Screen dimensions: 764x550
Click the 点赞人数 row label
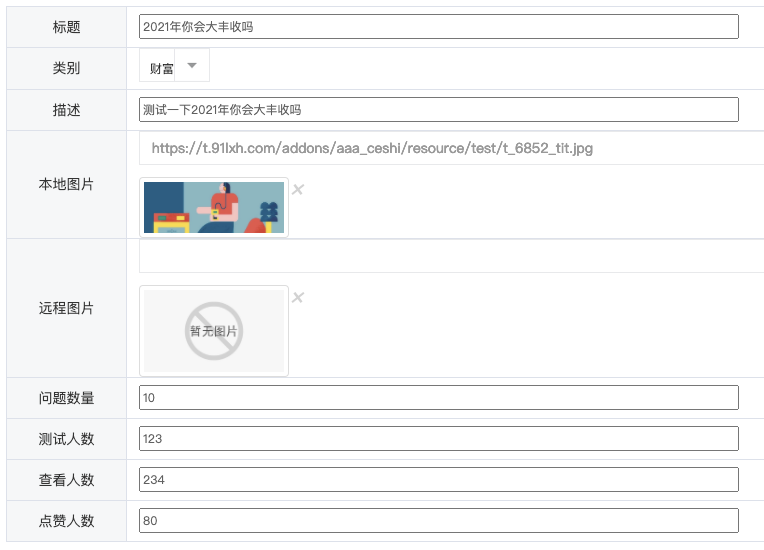coord(66,521)
